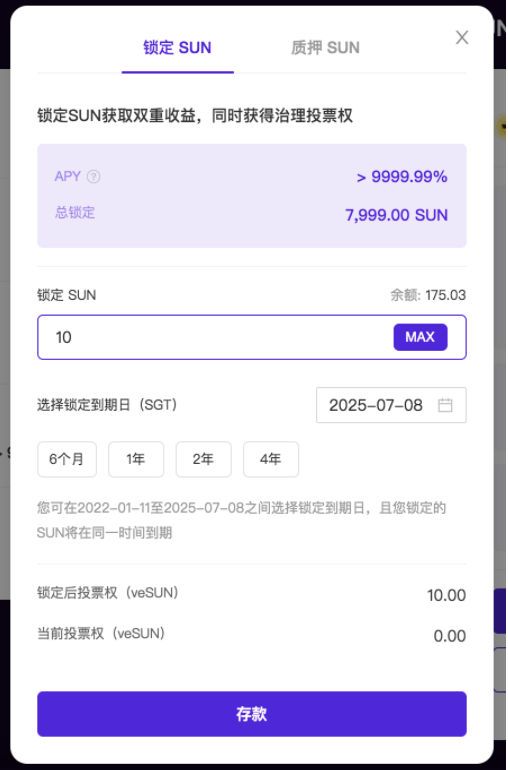Select the 6个月 lock duration

click(67, 459)
